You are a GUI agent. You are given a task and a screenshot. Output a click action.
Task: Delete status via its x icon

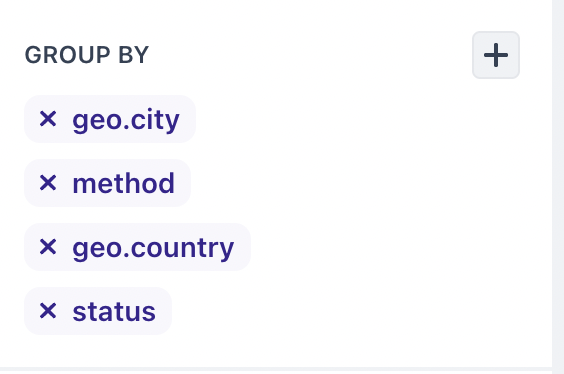click(48, 311)
